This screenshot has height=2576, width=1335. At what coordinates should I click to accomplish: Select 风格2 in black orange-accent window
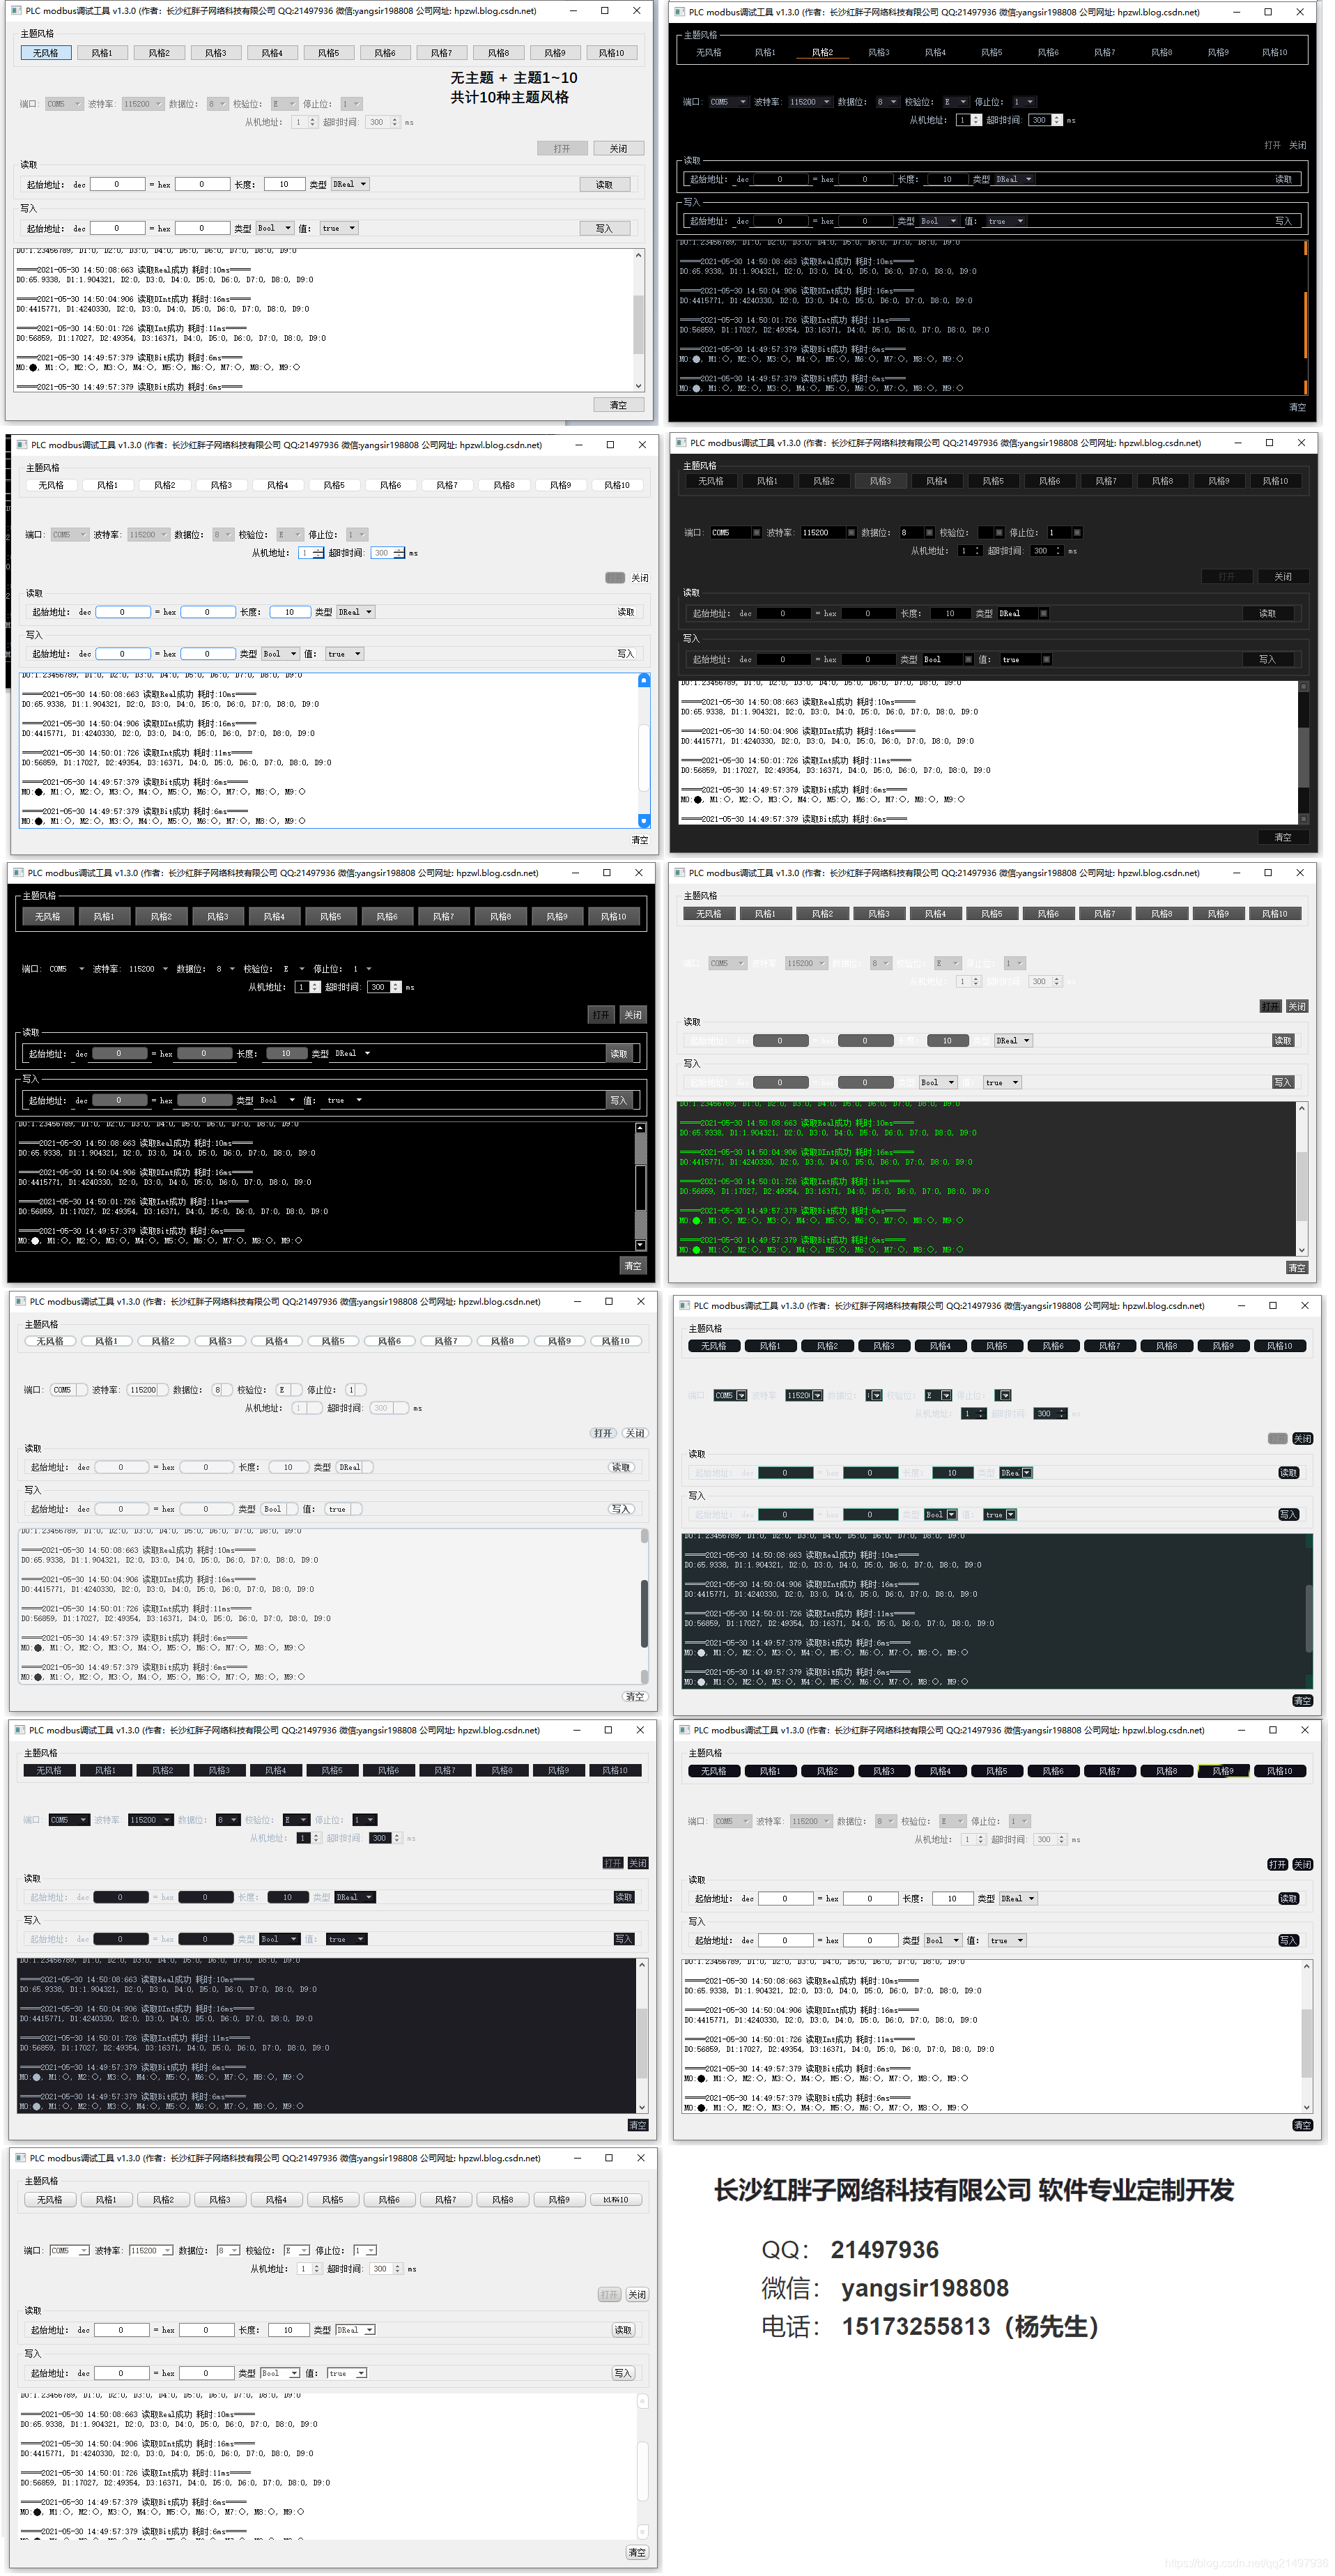click(823, 52)
